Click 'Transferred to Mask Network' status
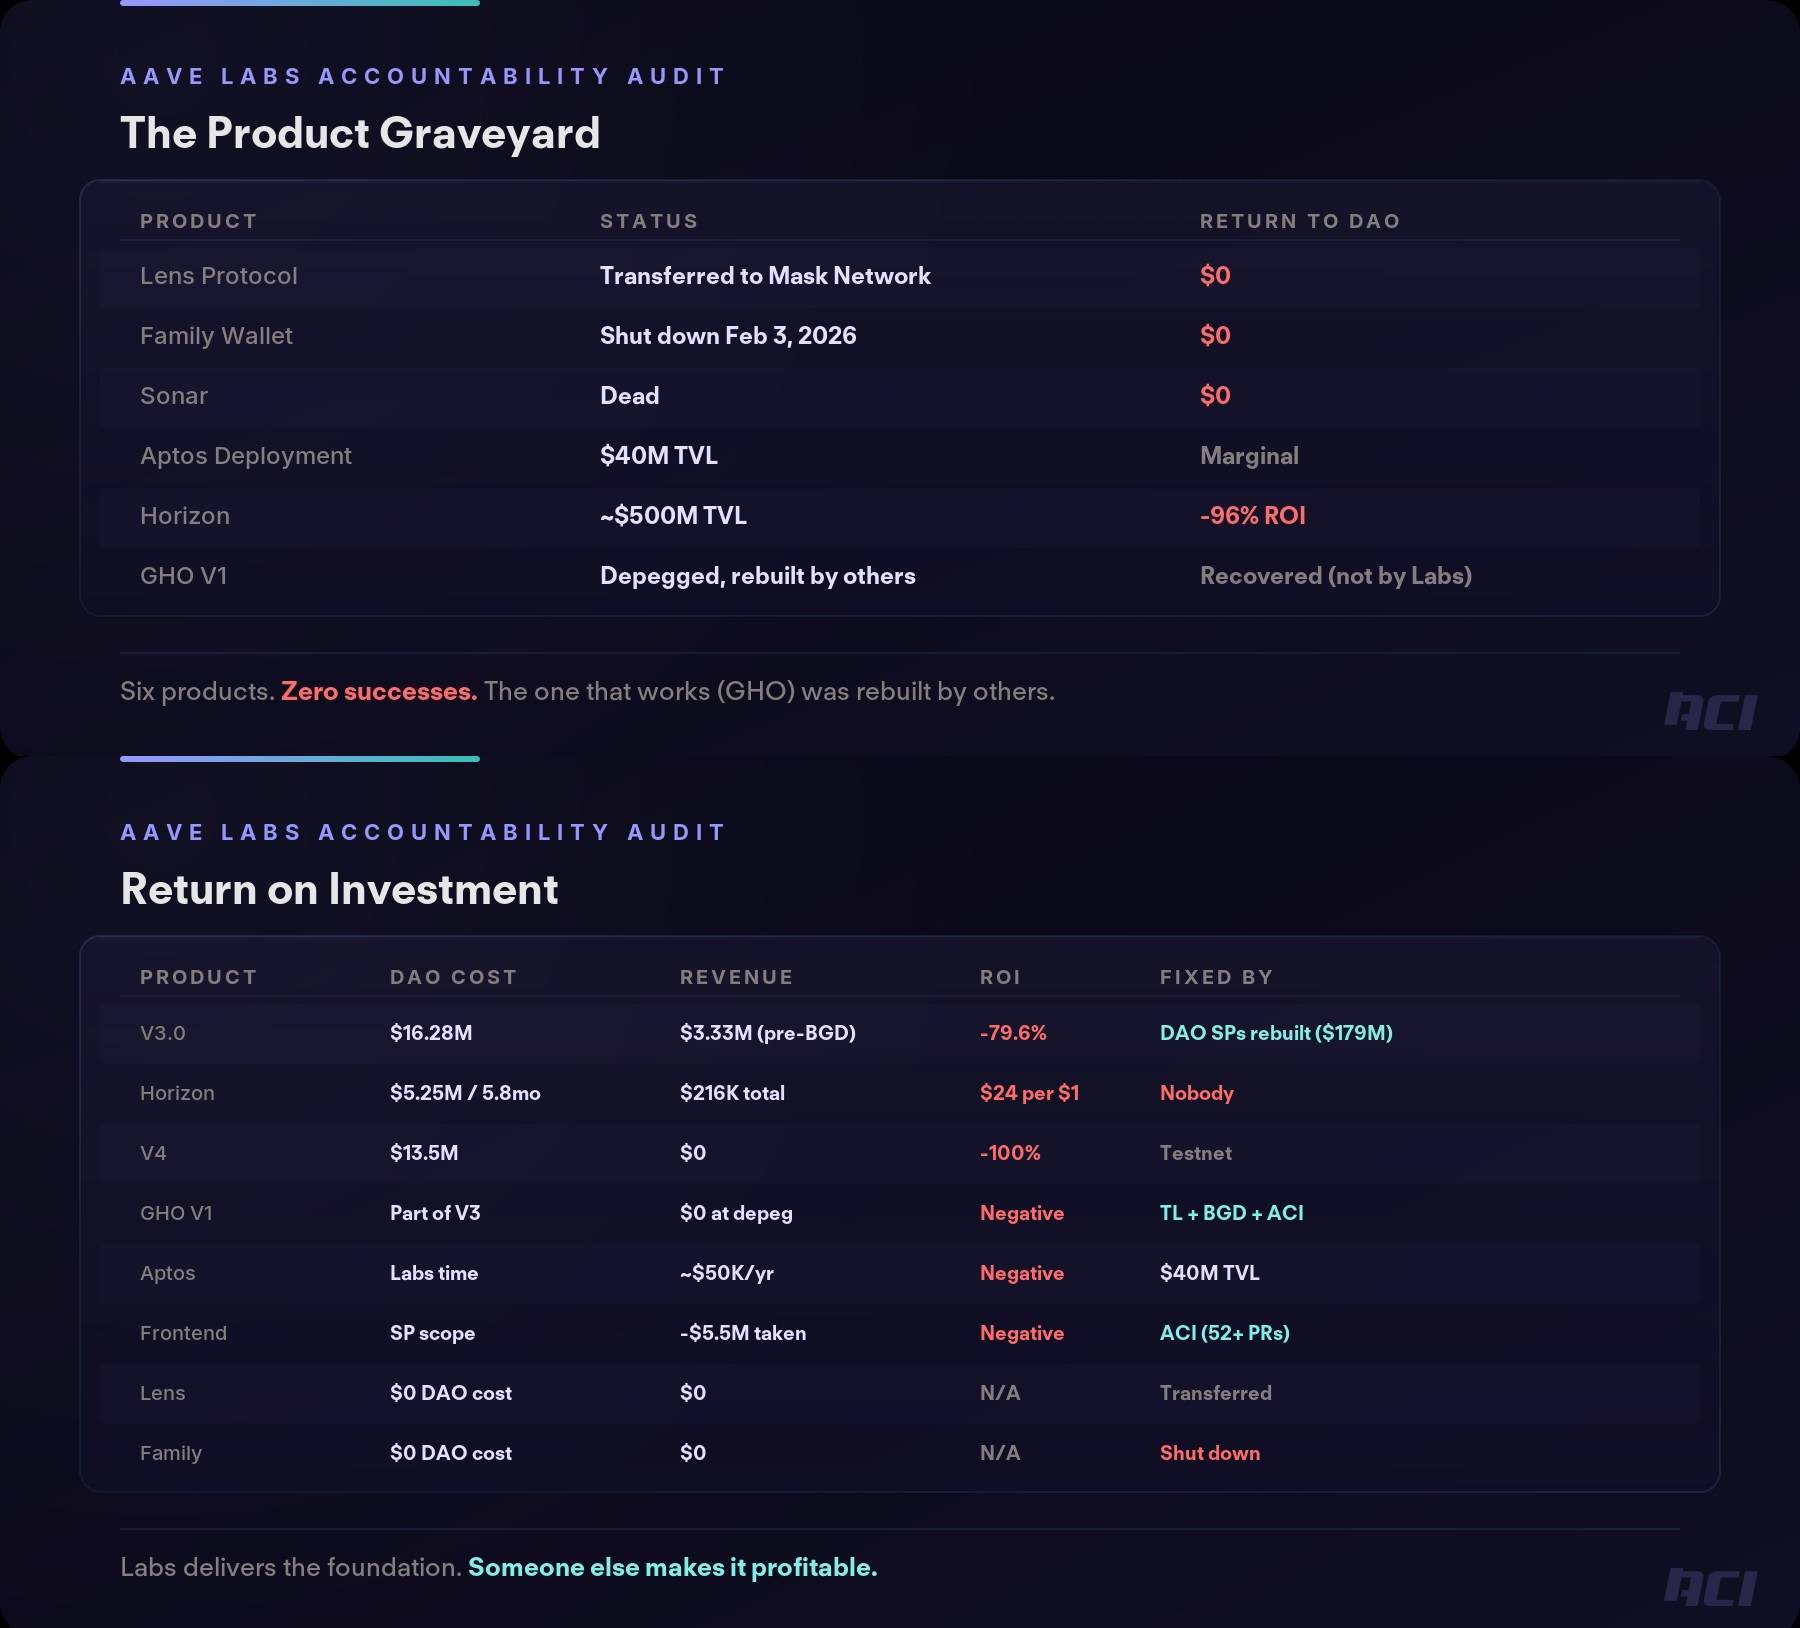The width and height of the screenshot is (1800, 1628). tap(765, 276)
